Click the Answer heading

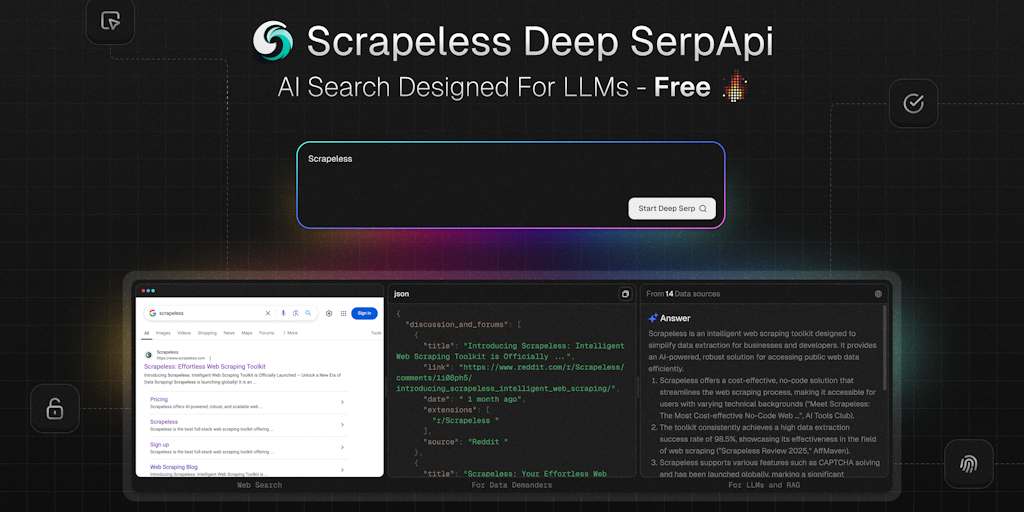[x=675, y=318]
